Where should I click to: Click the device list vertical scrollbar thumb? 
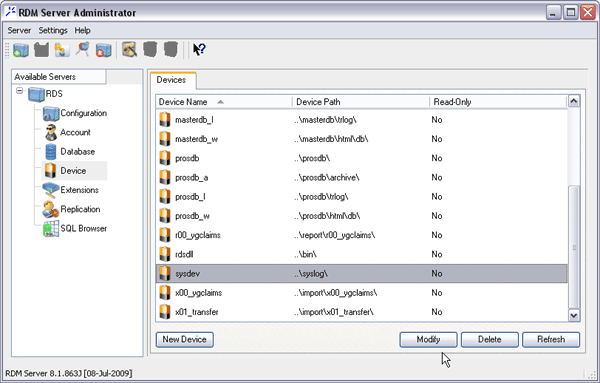tap(574, 247)
